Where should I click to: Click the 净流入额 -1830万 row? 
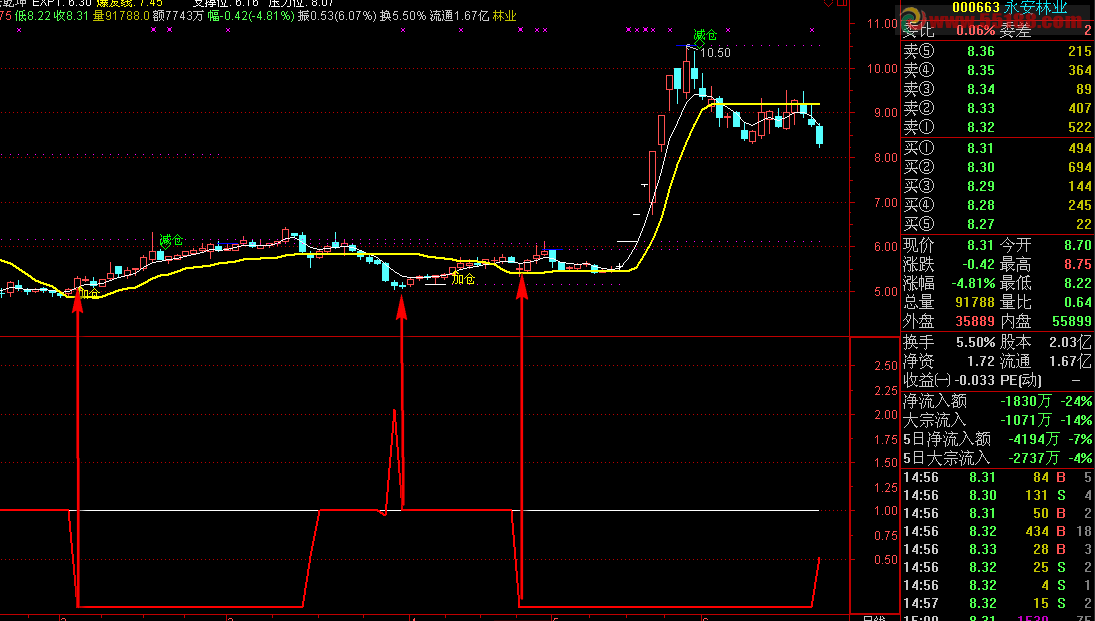click(x=997, y=401)
